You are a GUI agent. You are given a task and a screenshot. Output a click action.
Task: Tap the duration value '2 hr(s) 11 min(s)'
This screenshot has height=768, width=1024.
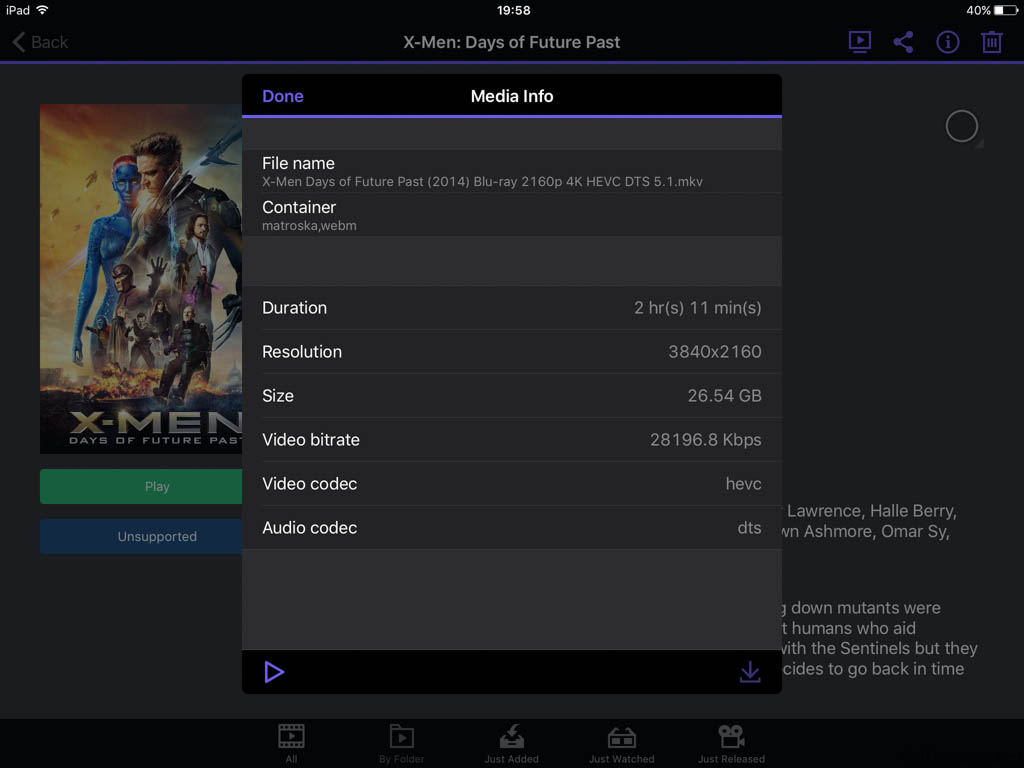pos(697,308)
